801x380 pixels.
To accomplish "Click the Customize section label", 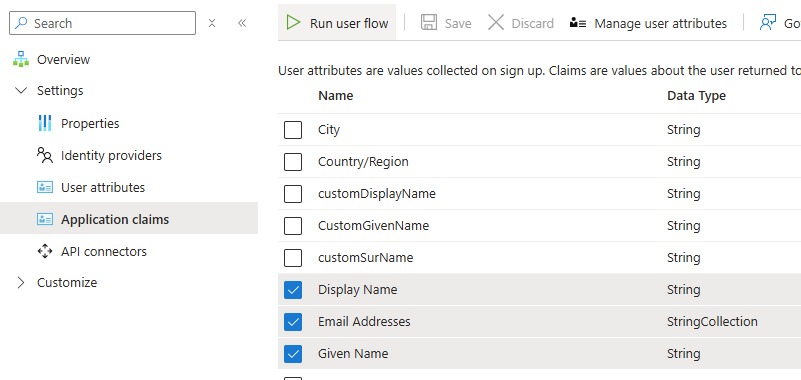I will coord(67,282).
